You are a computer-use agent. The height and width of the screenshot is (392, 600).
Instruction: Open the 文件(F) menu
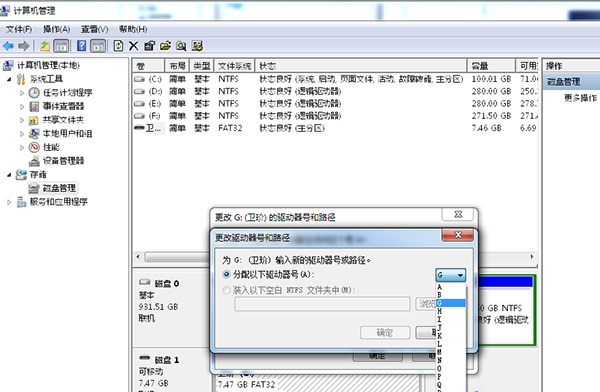pyautogui.click(x=19, y=29)
